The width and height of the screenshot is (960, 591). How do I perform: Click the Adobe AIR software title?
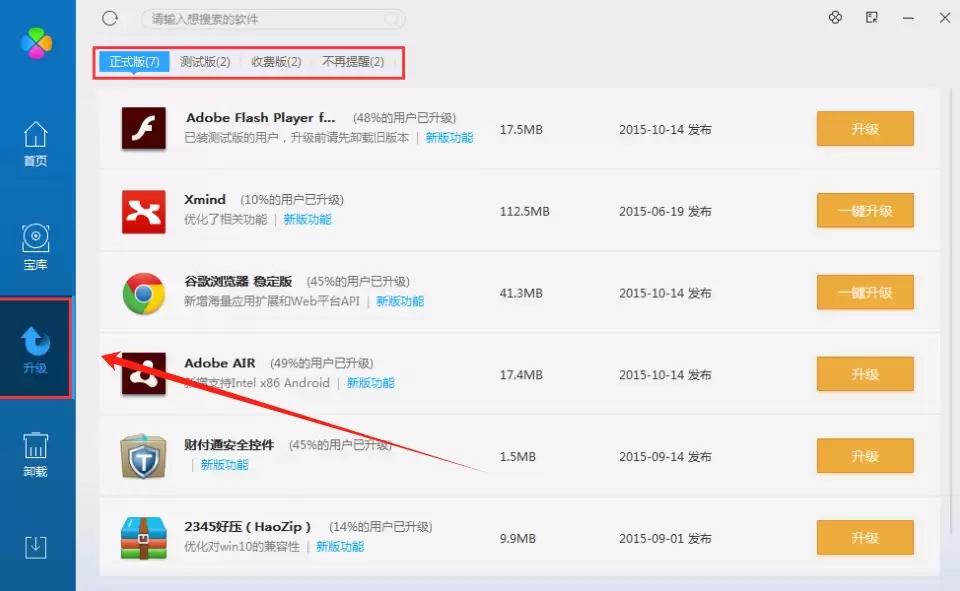click(x=220, y=363)
